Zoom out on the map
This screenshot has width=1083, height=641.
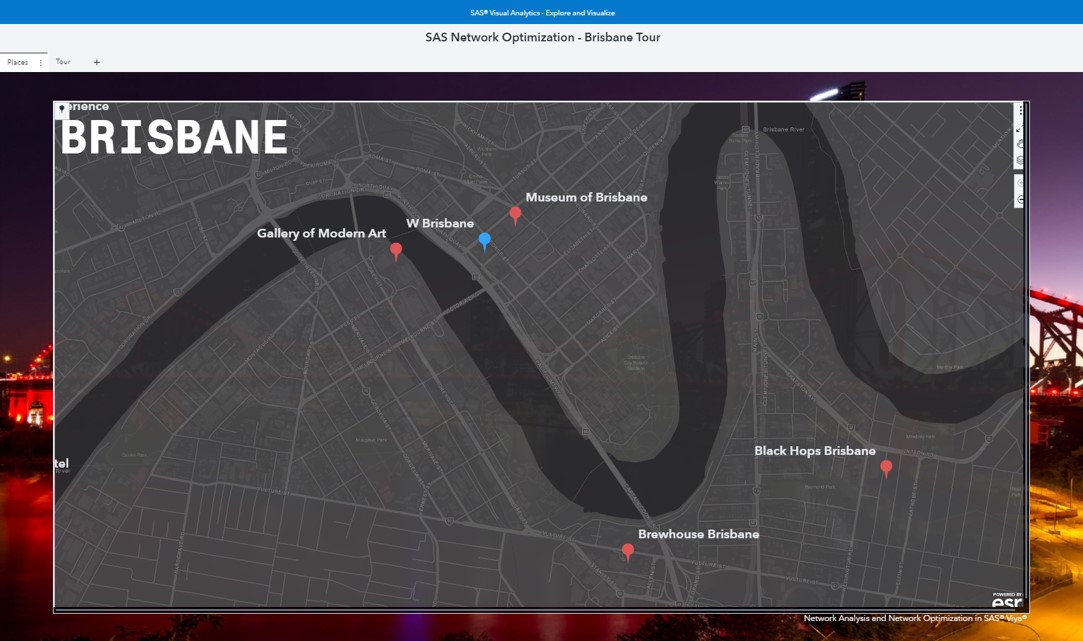pyautogui.click(x=1019, y=200)
